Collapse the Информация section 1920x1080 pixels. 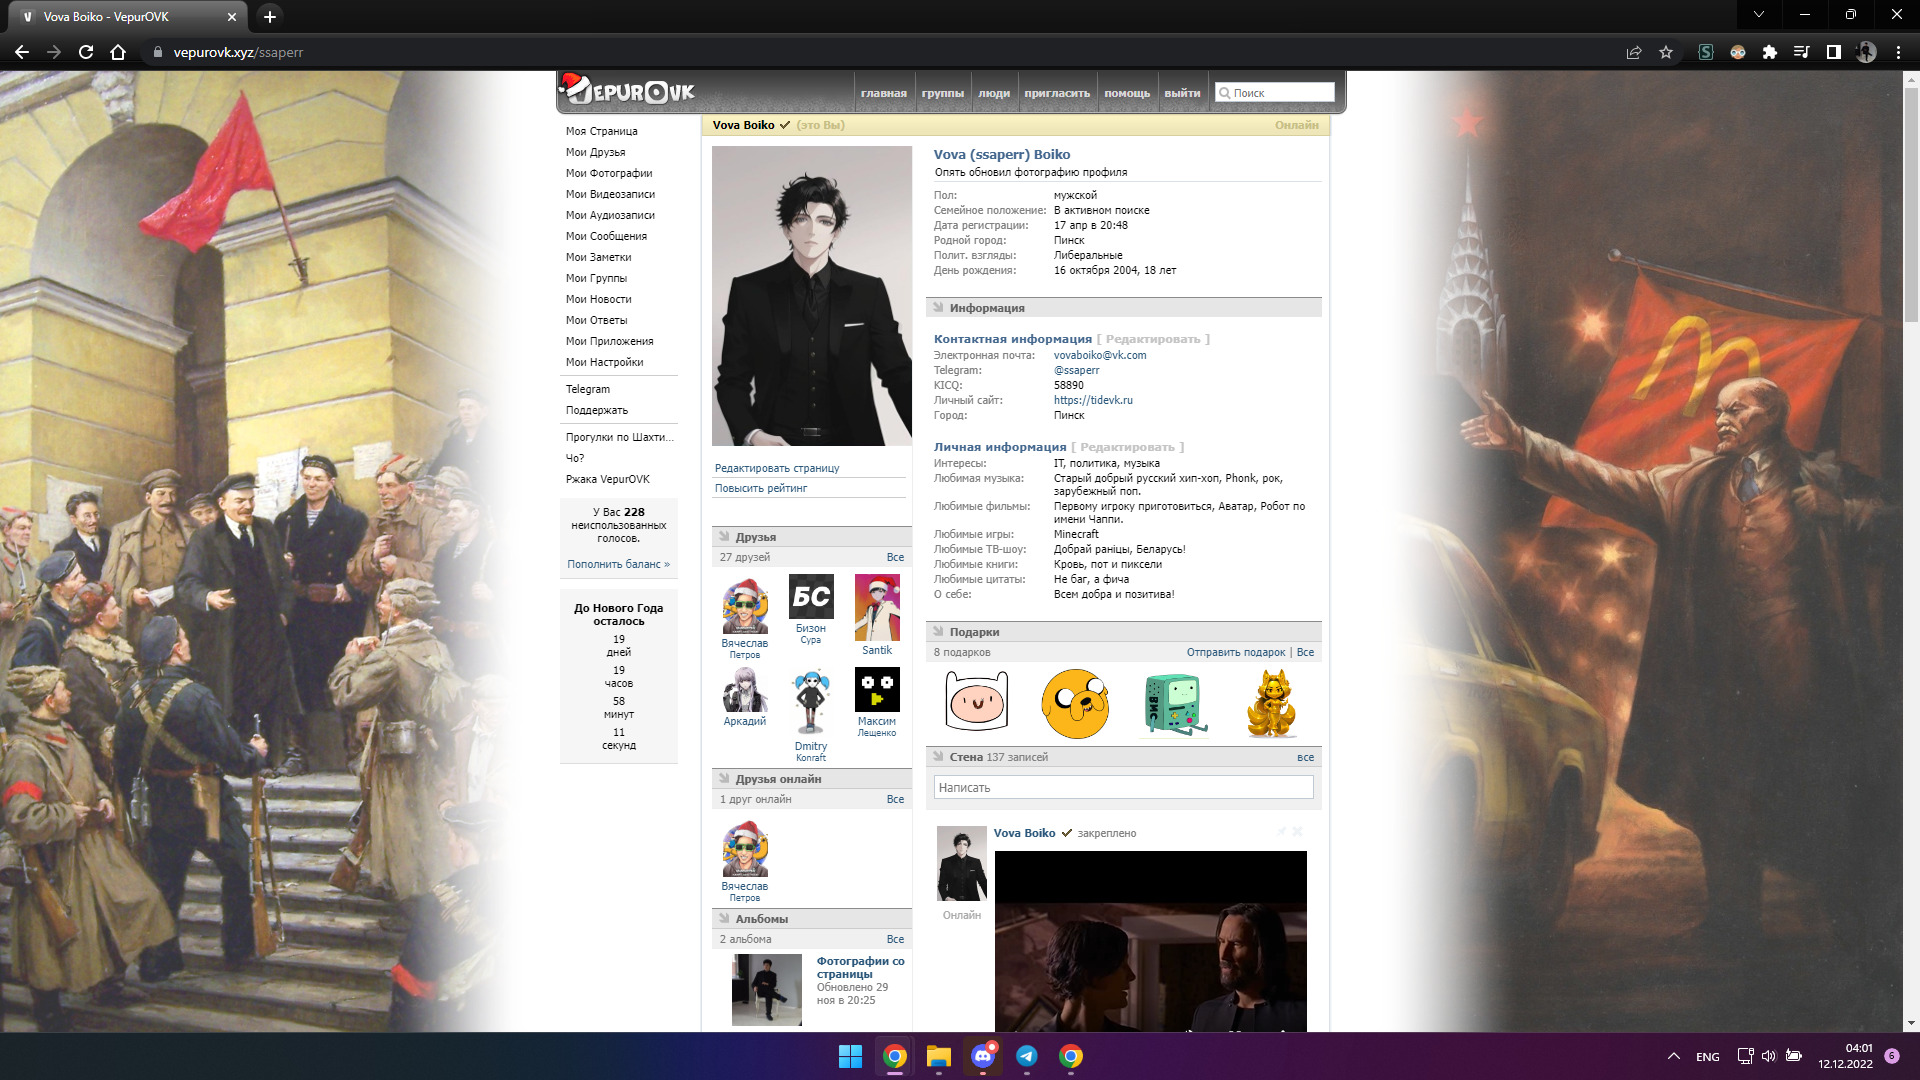coord(1124,308)
